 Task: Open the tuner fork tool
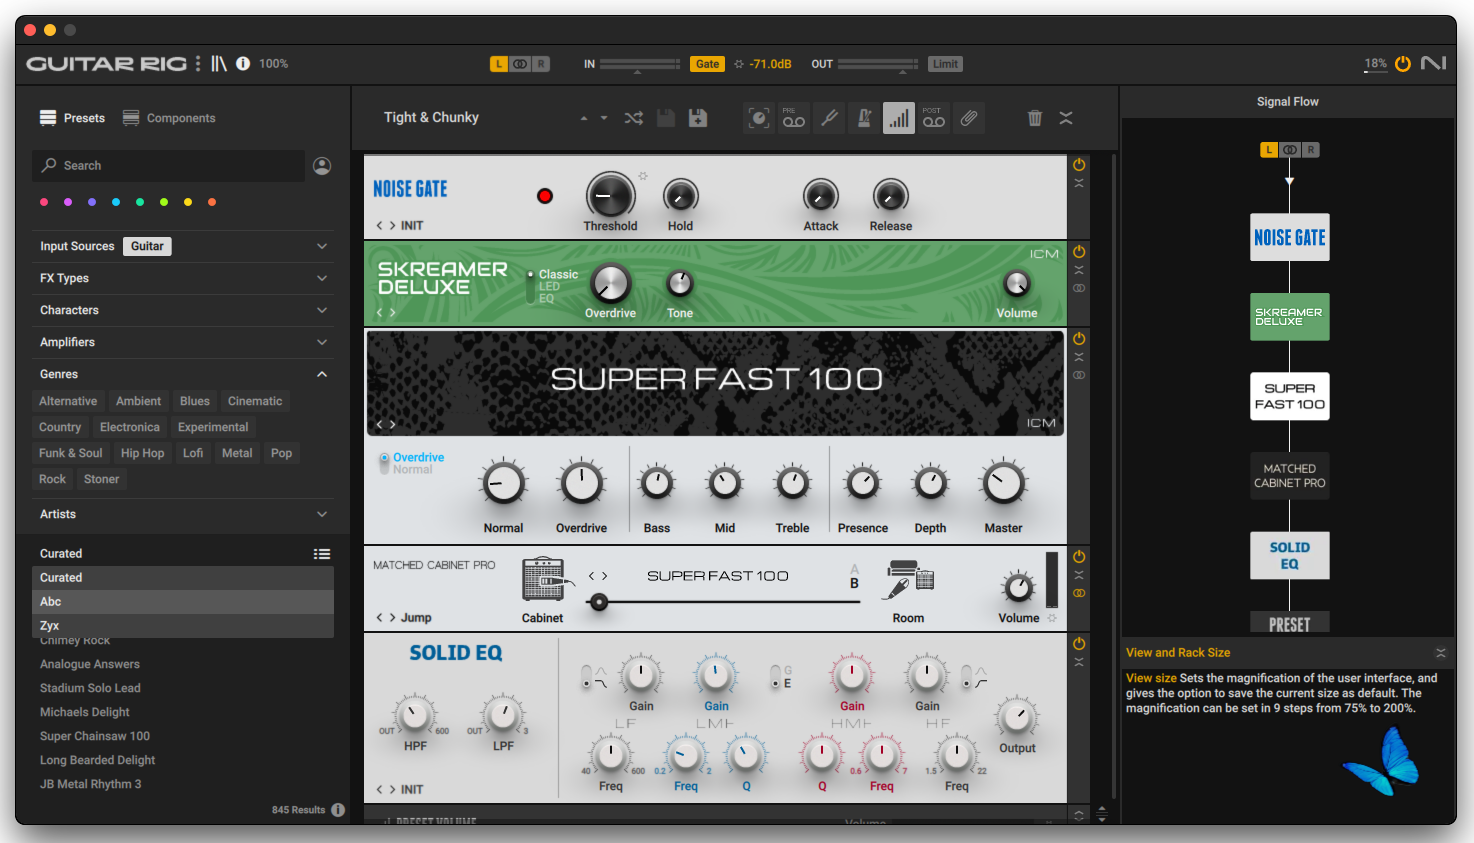click(829, 118)
